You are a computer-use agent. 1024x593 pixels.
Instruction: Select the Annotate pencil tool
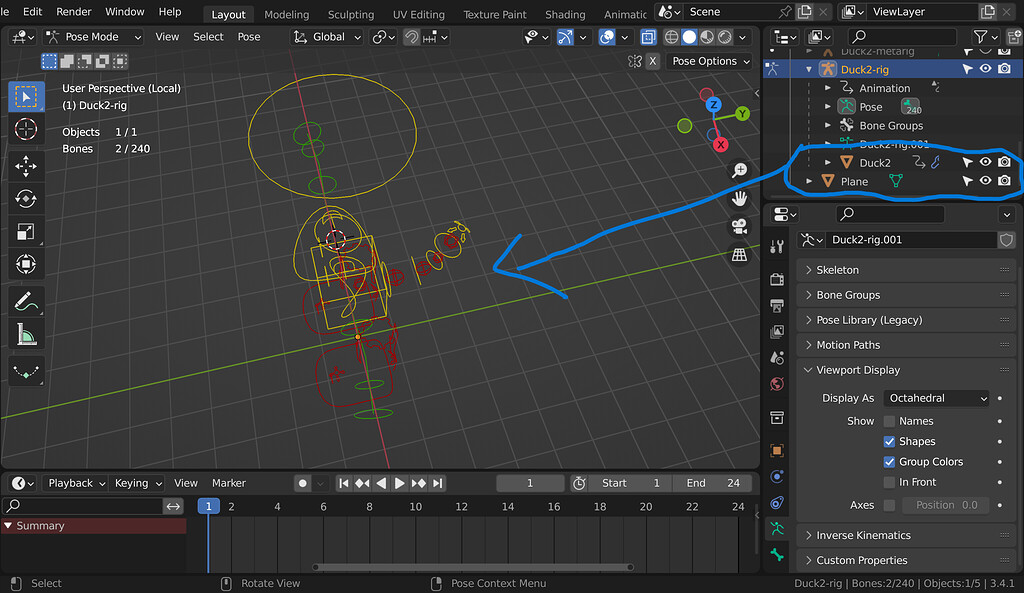click(x=26, y=300)
